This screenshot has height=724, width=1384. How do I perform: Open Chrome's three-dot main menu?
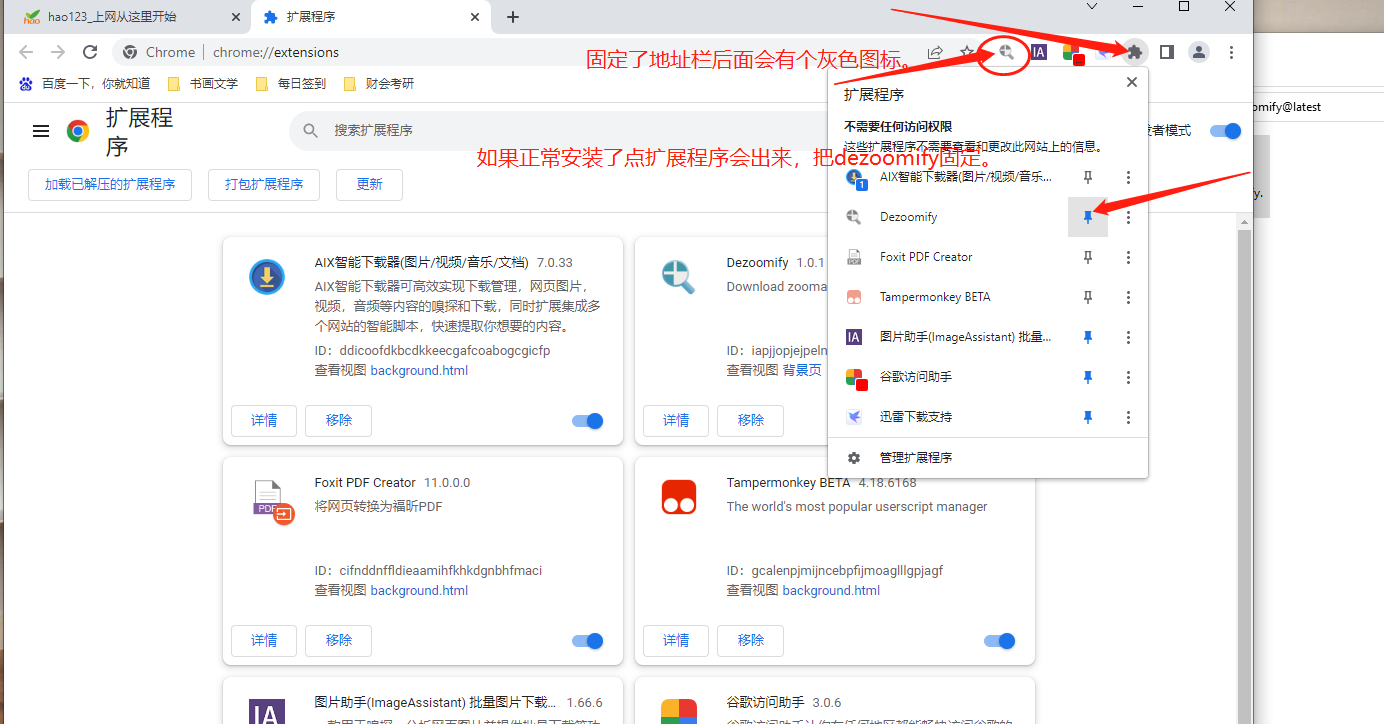click(x=1232, y=52)
